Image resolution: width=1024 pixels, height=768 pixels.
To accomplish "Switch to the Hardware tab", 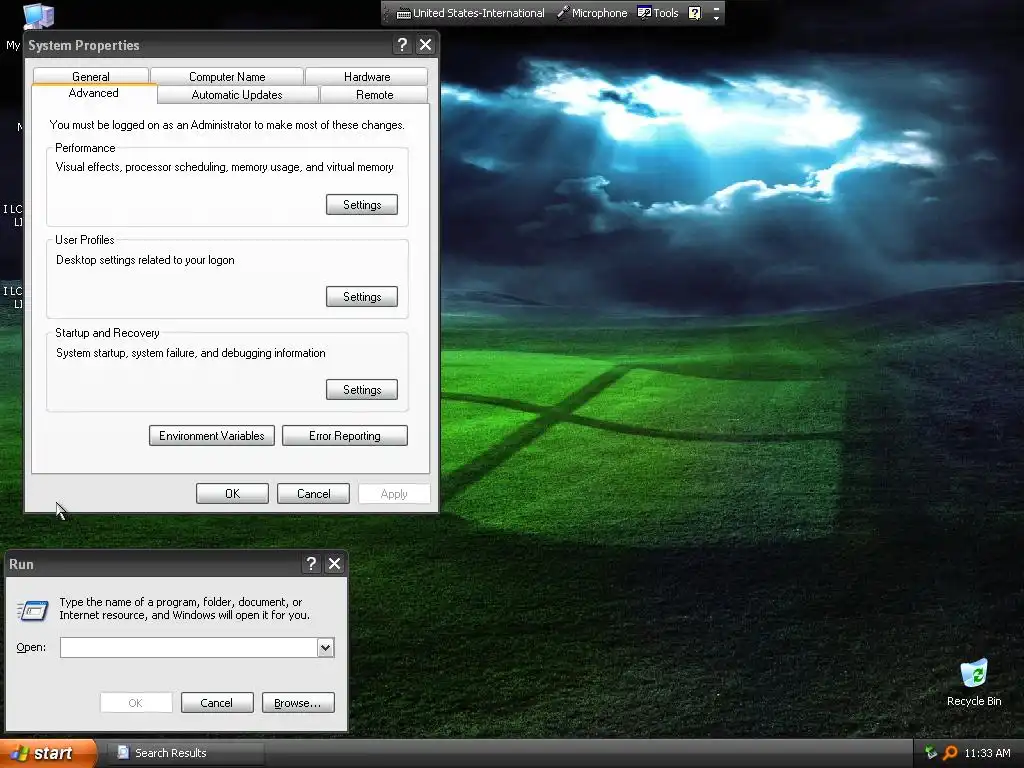I will (367, 76).
